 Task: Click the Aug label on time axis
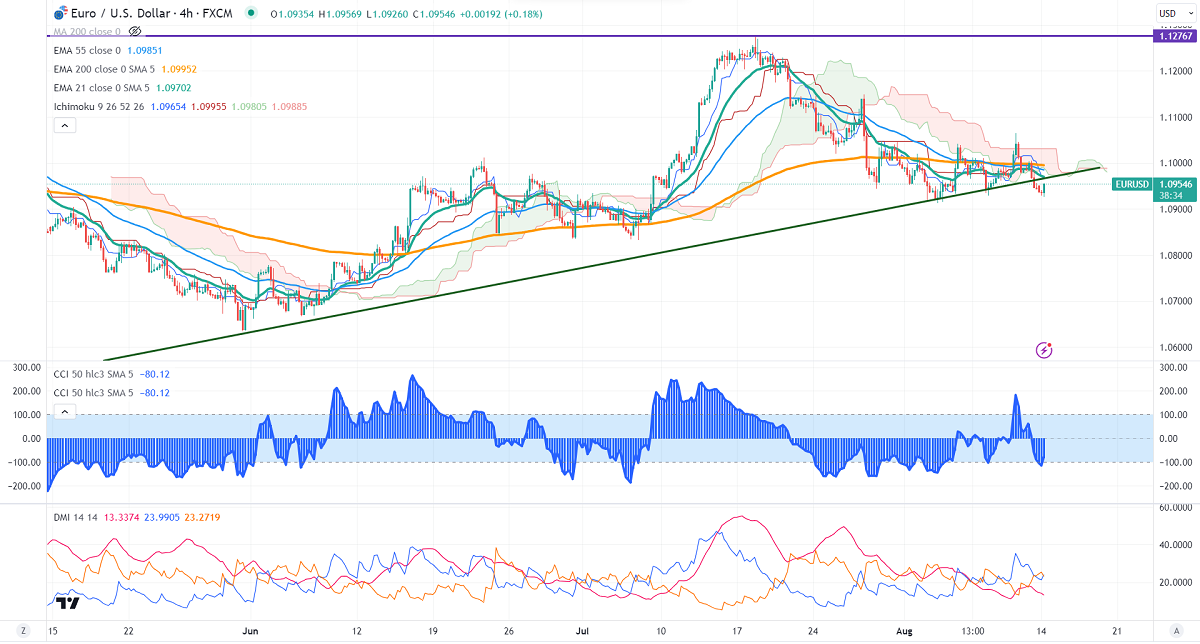pyautogui.click(x=903, y=632)
